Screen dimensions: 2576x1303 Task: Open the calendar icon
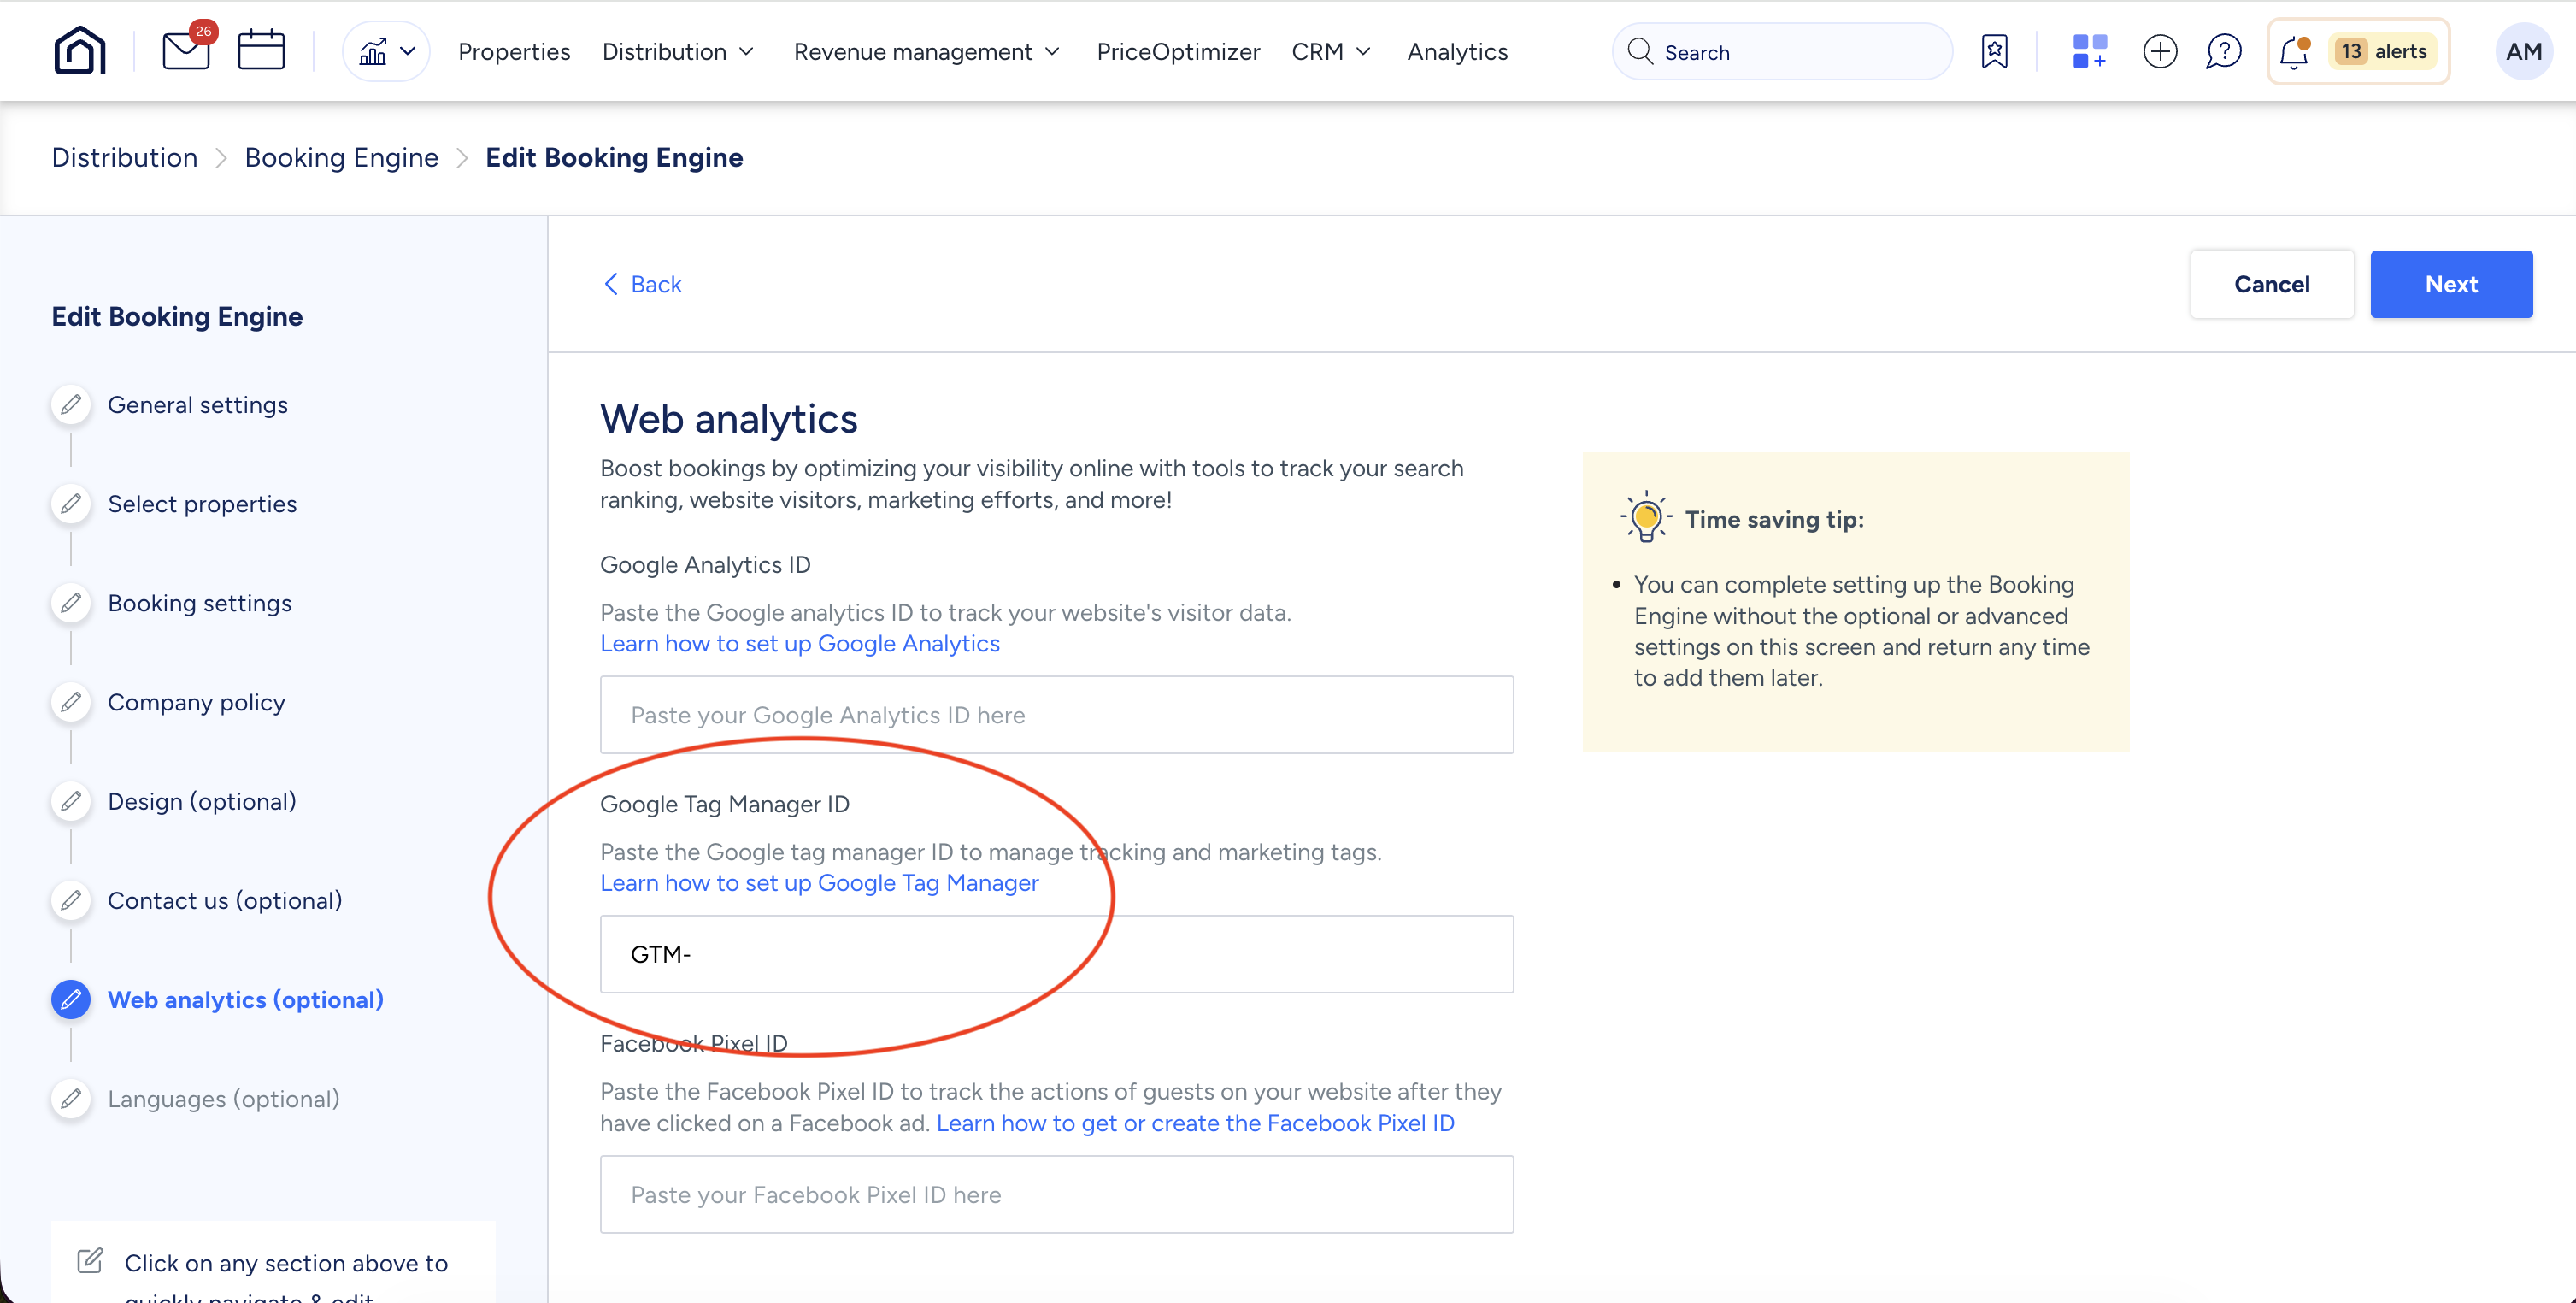click(x=261, y=51)
